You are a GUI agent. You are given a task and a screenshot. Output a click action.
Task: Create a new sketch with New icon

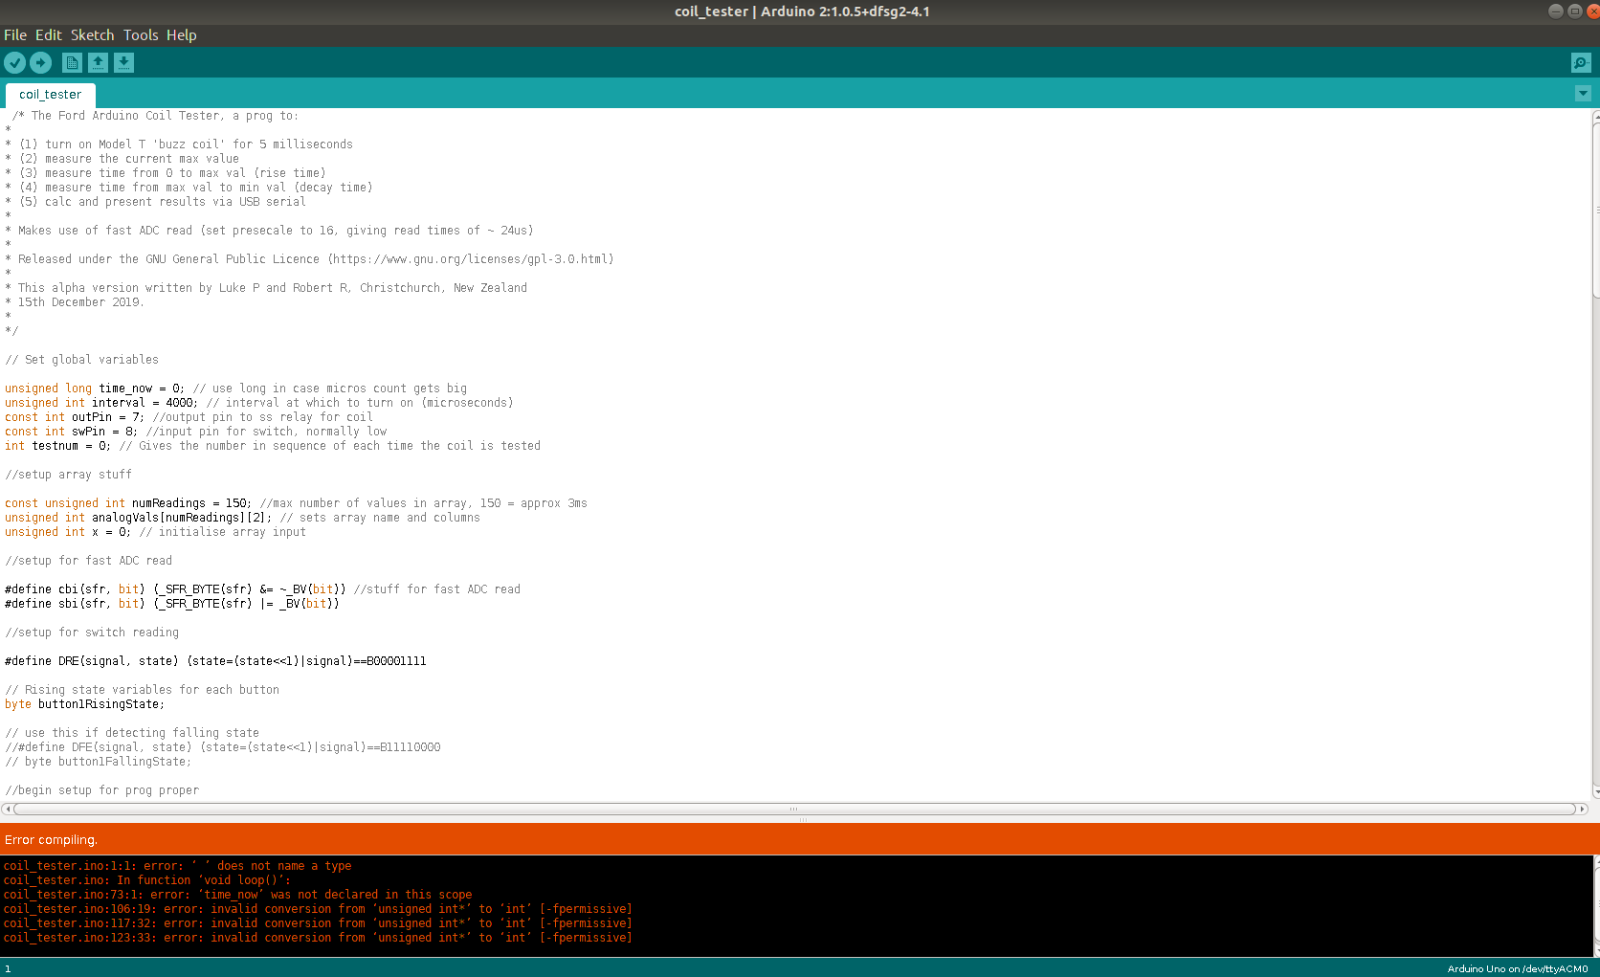pos(72,63)
